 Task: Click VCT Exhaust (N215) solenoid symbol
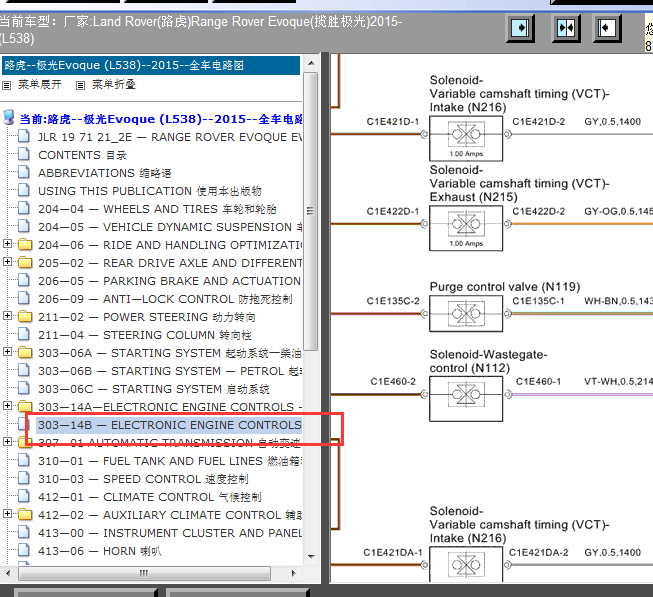pos(466,228)
